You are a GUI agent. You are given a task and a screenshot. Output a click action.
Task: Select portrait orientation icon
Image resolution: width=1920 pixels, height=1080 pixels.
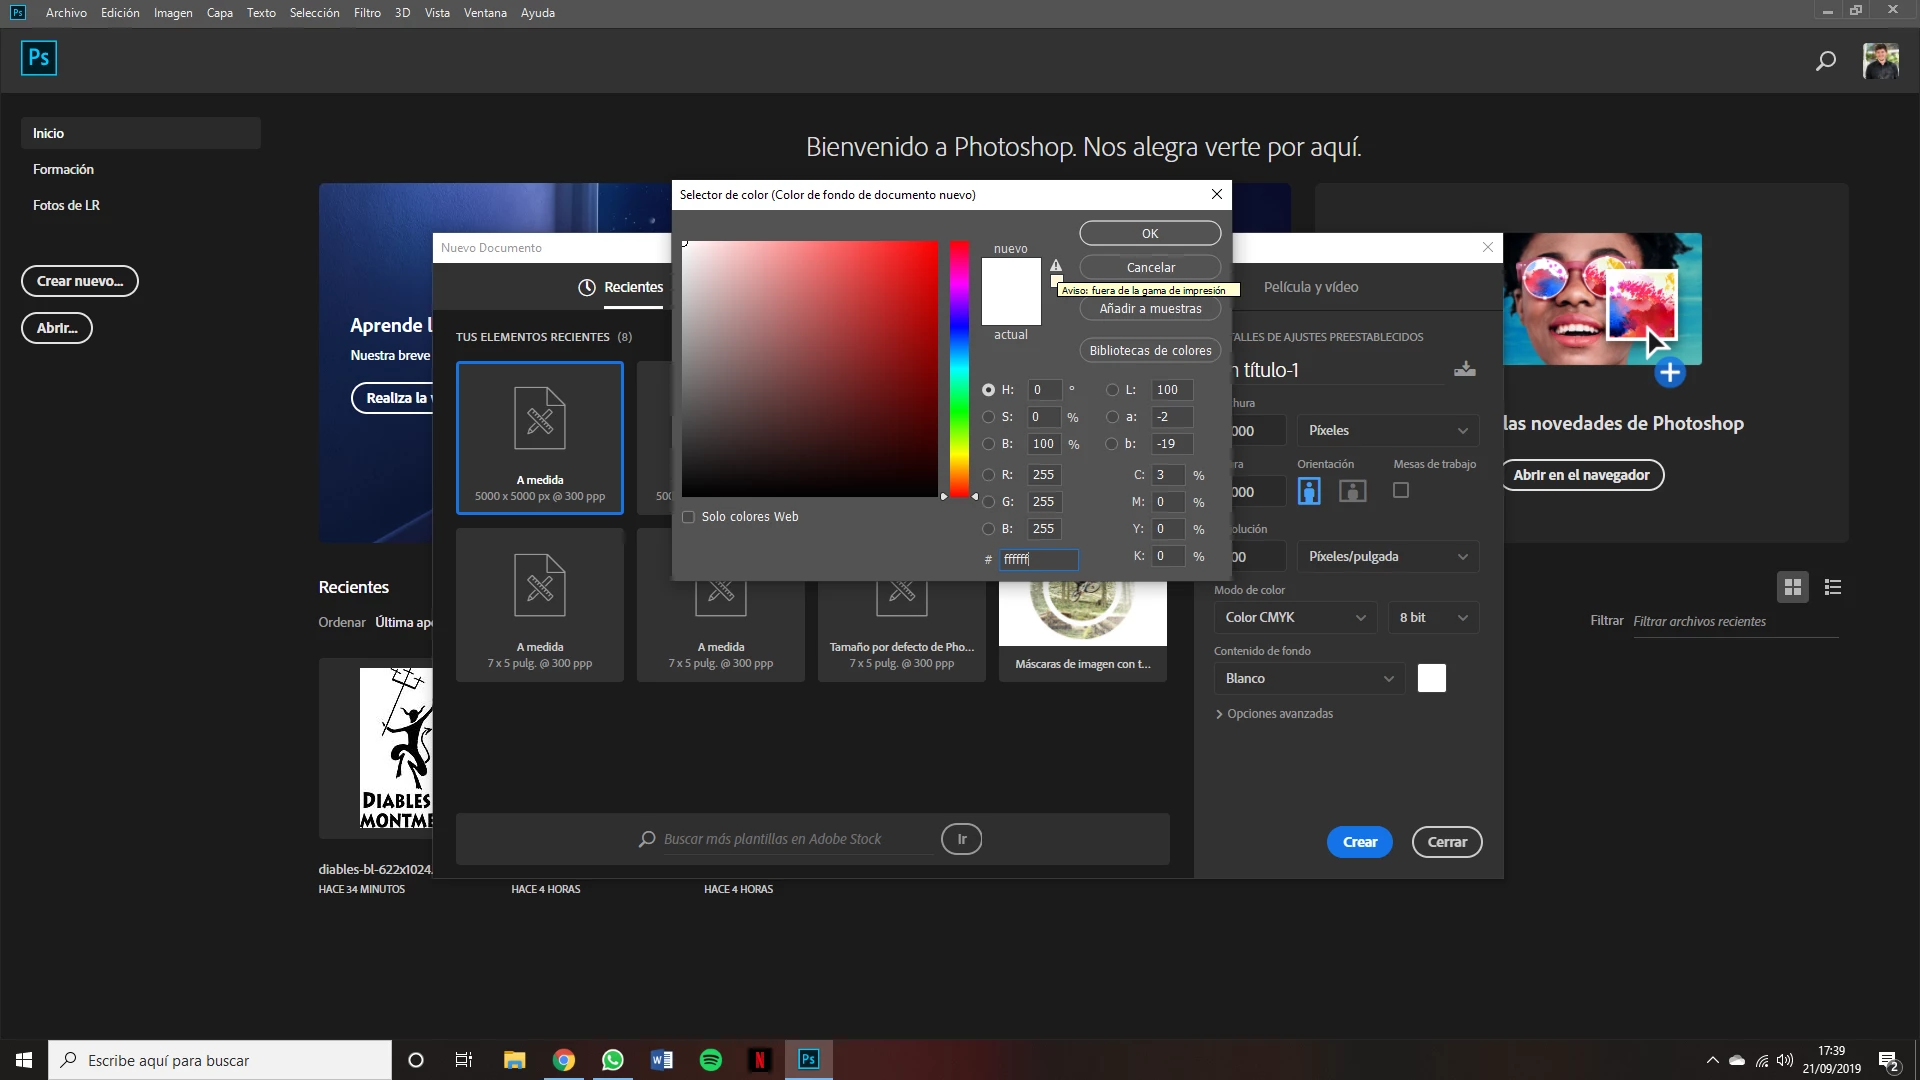coord(1309,491)
